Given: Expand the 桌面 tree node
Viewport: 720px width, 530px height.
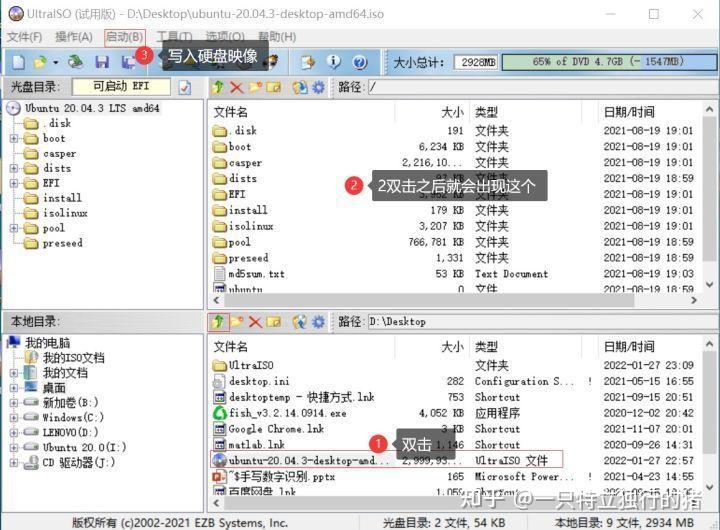Looking at the screenshot, I should (x=14, y=388).
